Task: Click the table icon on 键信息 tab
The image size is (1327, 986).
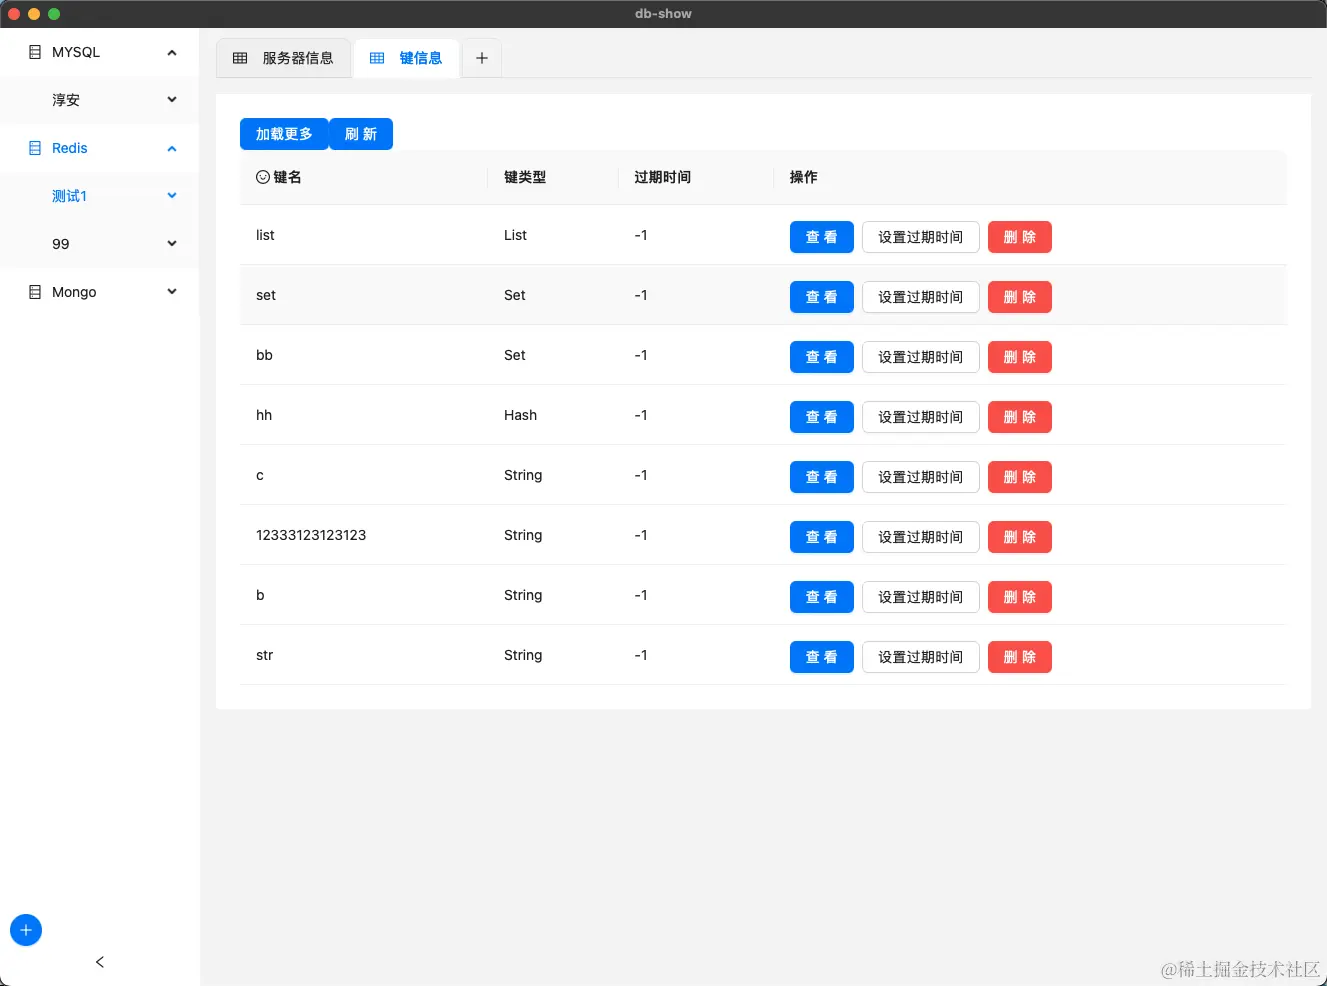Action: [377, 58]
